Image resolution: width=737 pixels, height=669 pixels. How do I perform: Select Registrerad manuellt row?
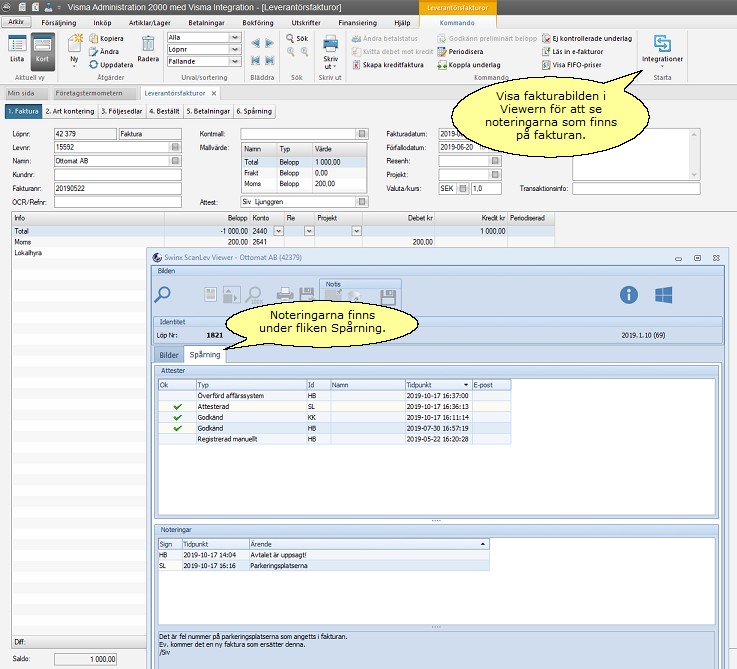335,439
